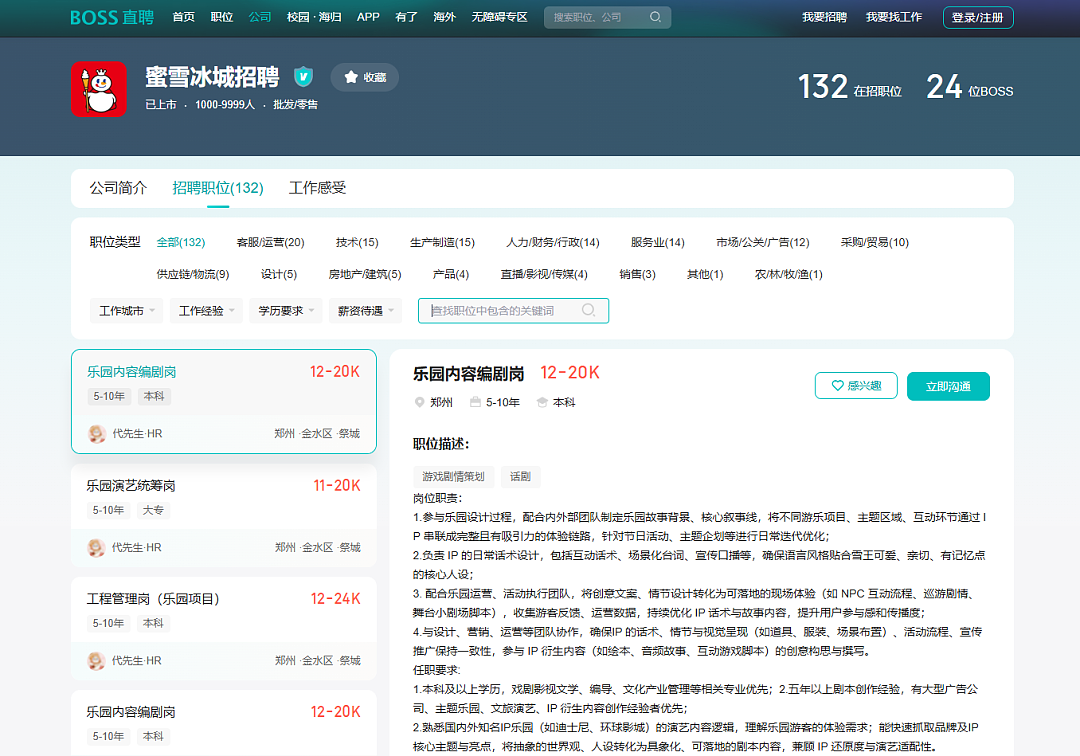Click the graduation cap icon beside 本科
Viewport: 1080px width, 756px height.
[542, 402]
